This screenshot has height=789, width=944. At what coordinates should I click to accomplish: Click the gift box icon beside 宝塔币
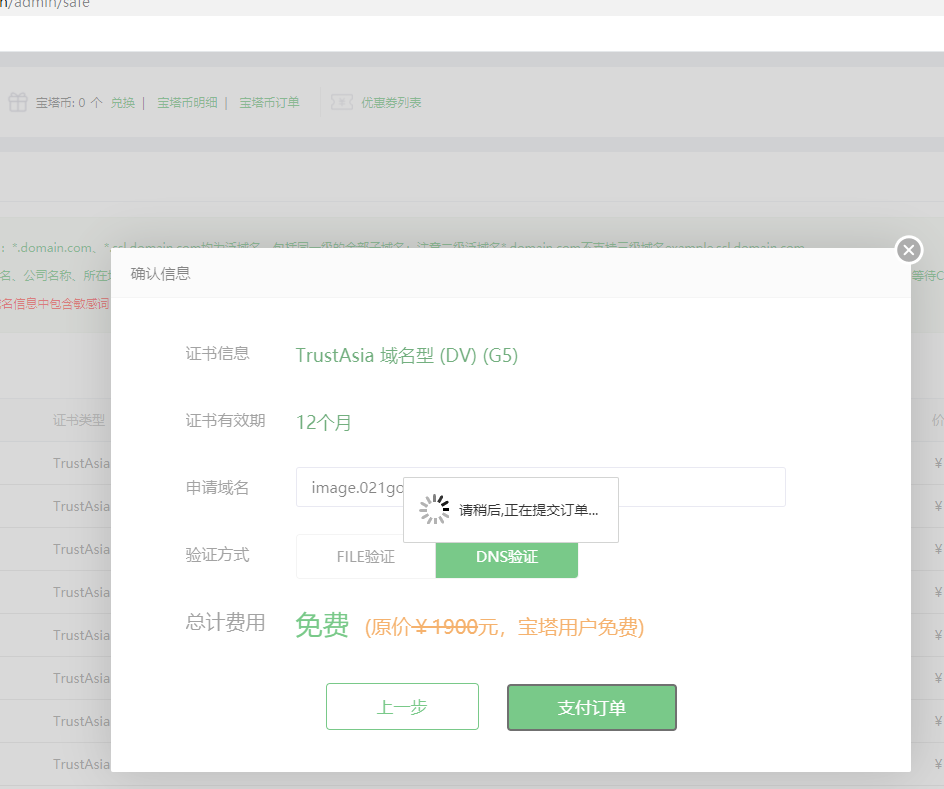coord(18,102)
